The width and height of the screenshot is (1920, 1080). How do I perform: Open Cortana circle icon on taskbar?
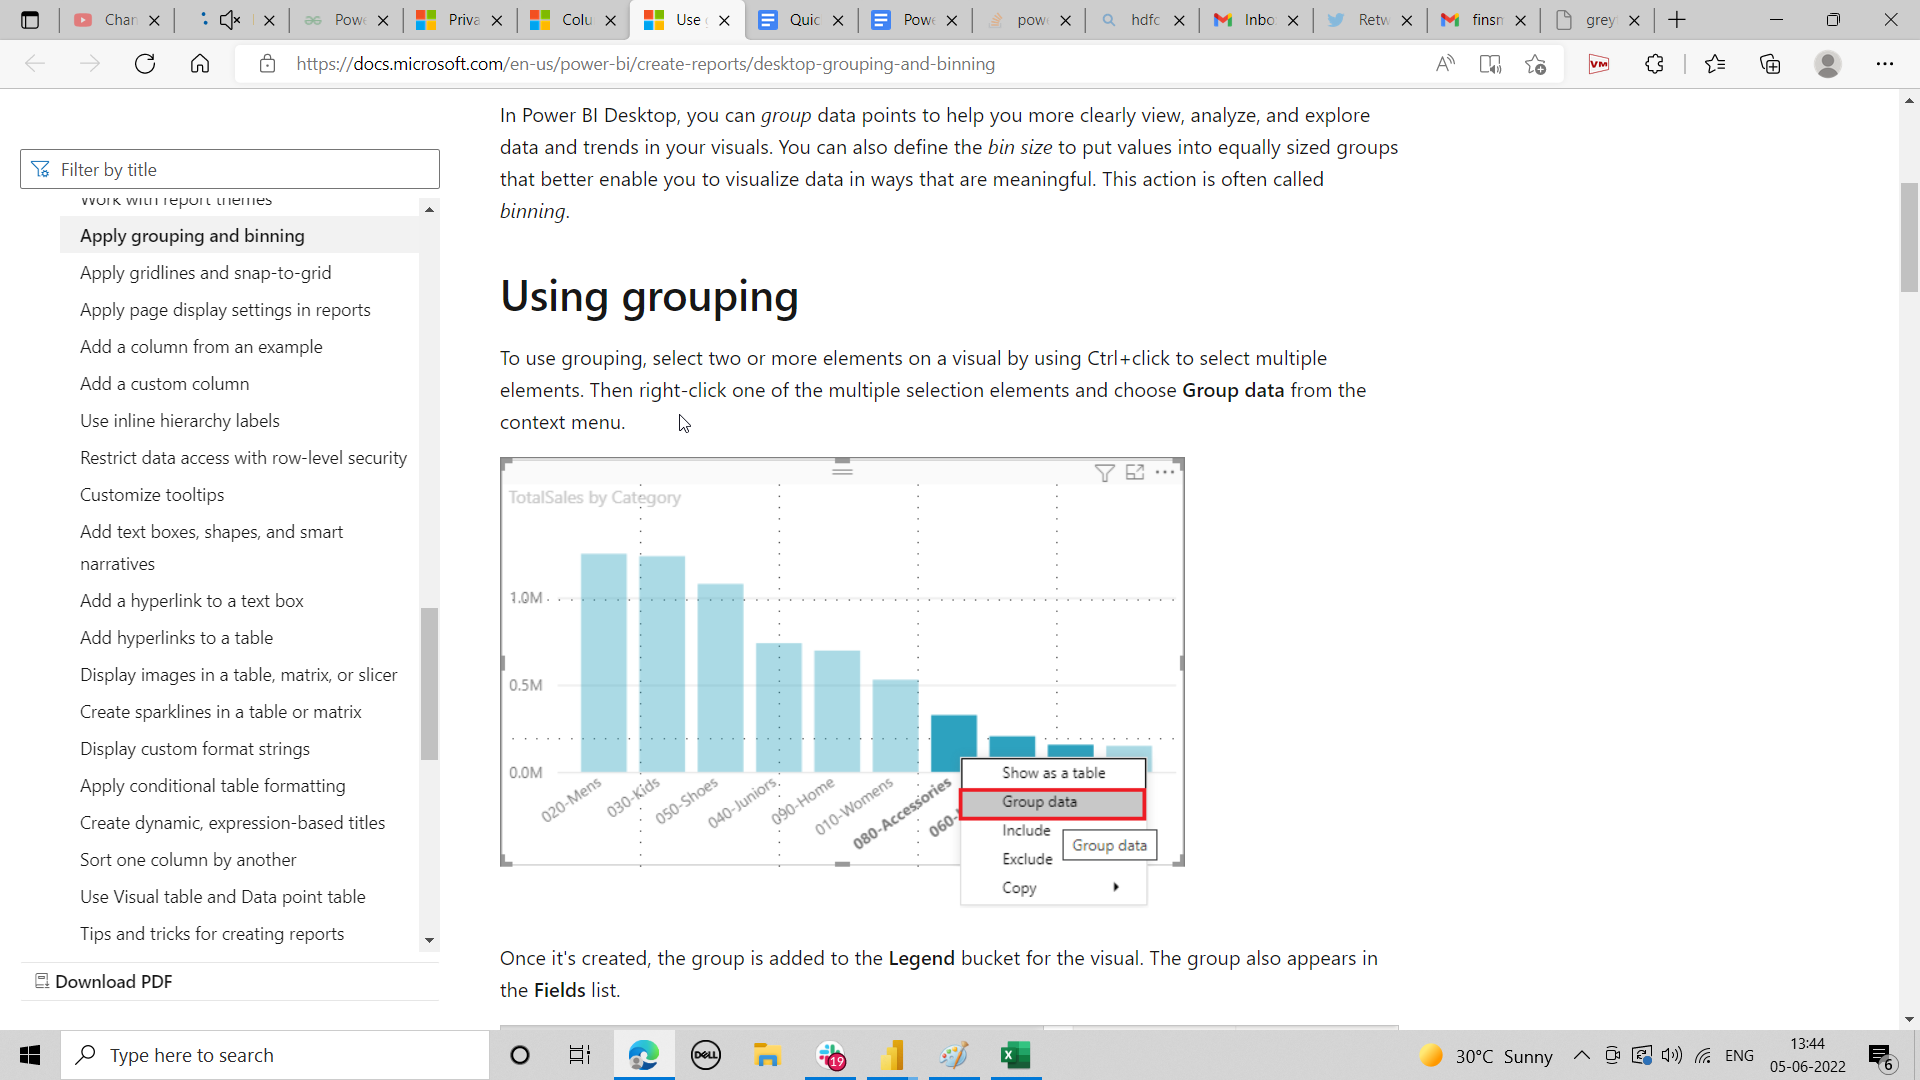(x=520, y=1055)
